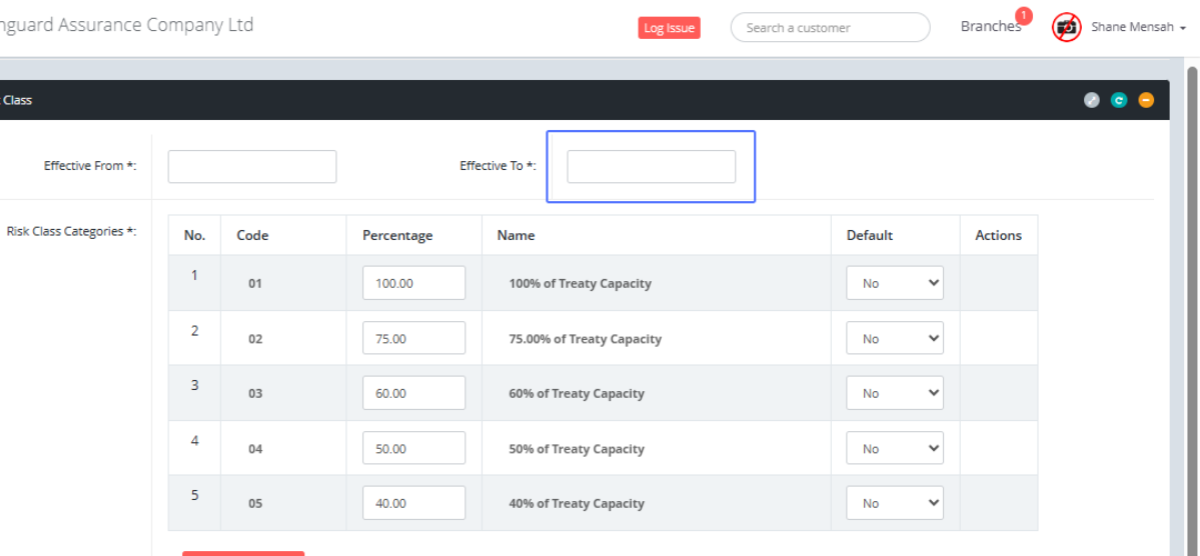Focus the Effective From date field
Screen dimensions: 1200x556
252,167
